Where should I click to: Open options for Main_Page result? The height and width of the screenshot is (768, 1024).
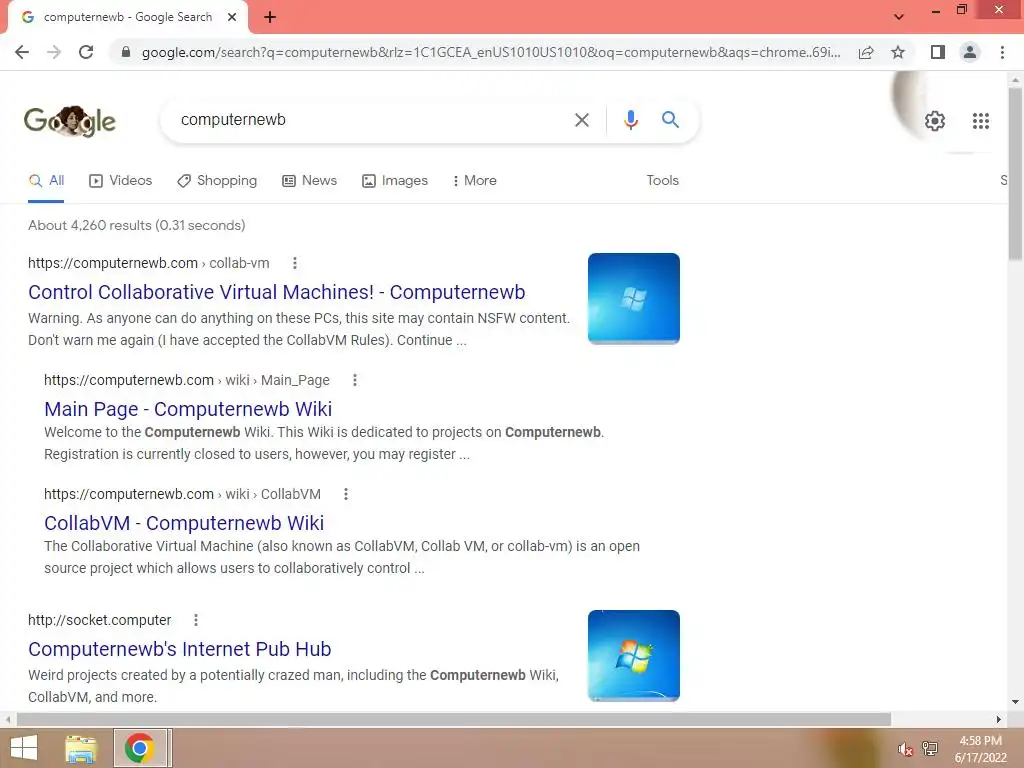pyautogui.click(x=355, y=380)
